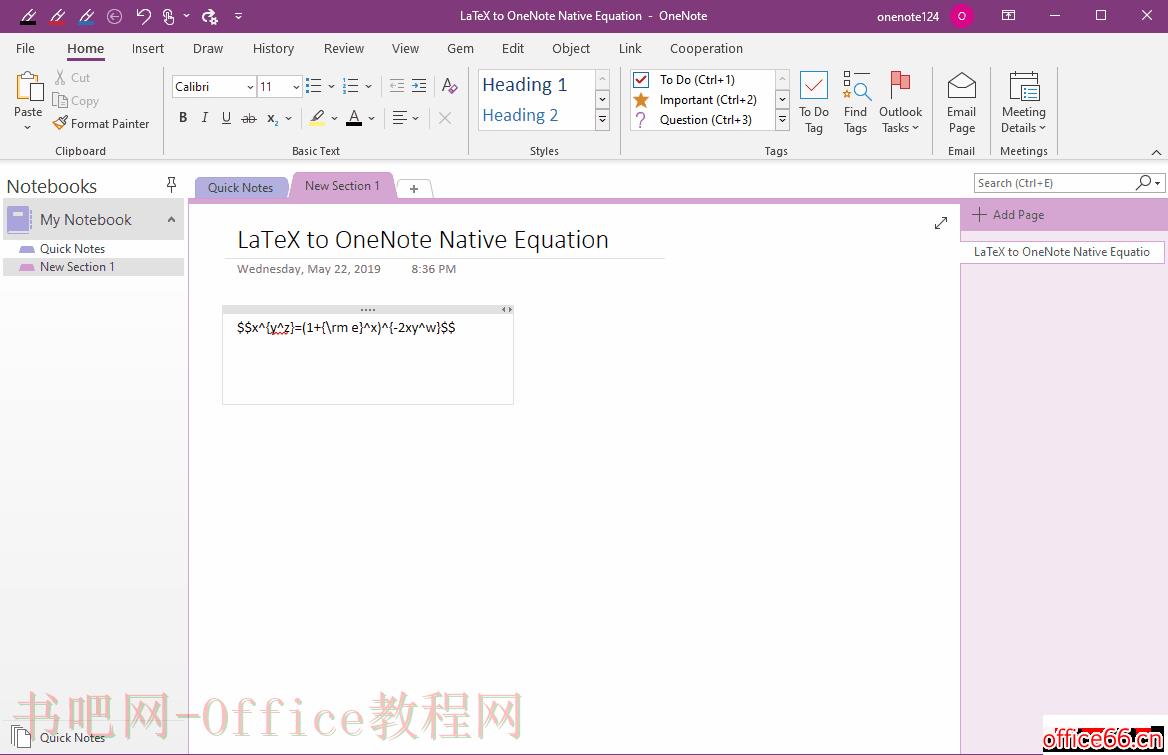Click the Paste icon
Image resolution: width=1168 pixels, height=755 pixels.
tap(28, 88)
